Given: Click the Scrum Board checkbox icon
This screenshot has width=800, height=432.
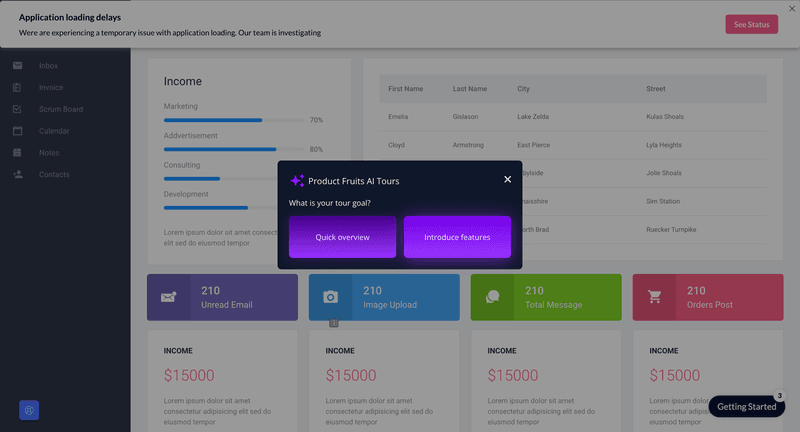Looking at the screenshot, I should click(18, 110).
